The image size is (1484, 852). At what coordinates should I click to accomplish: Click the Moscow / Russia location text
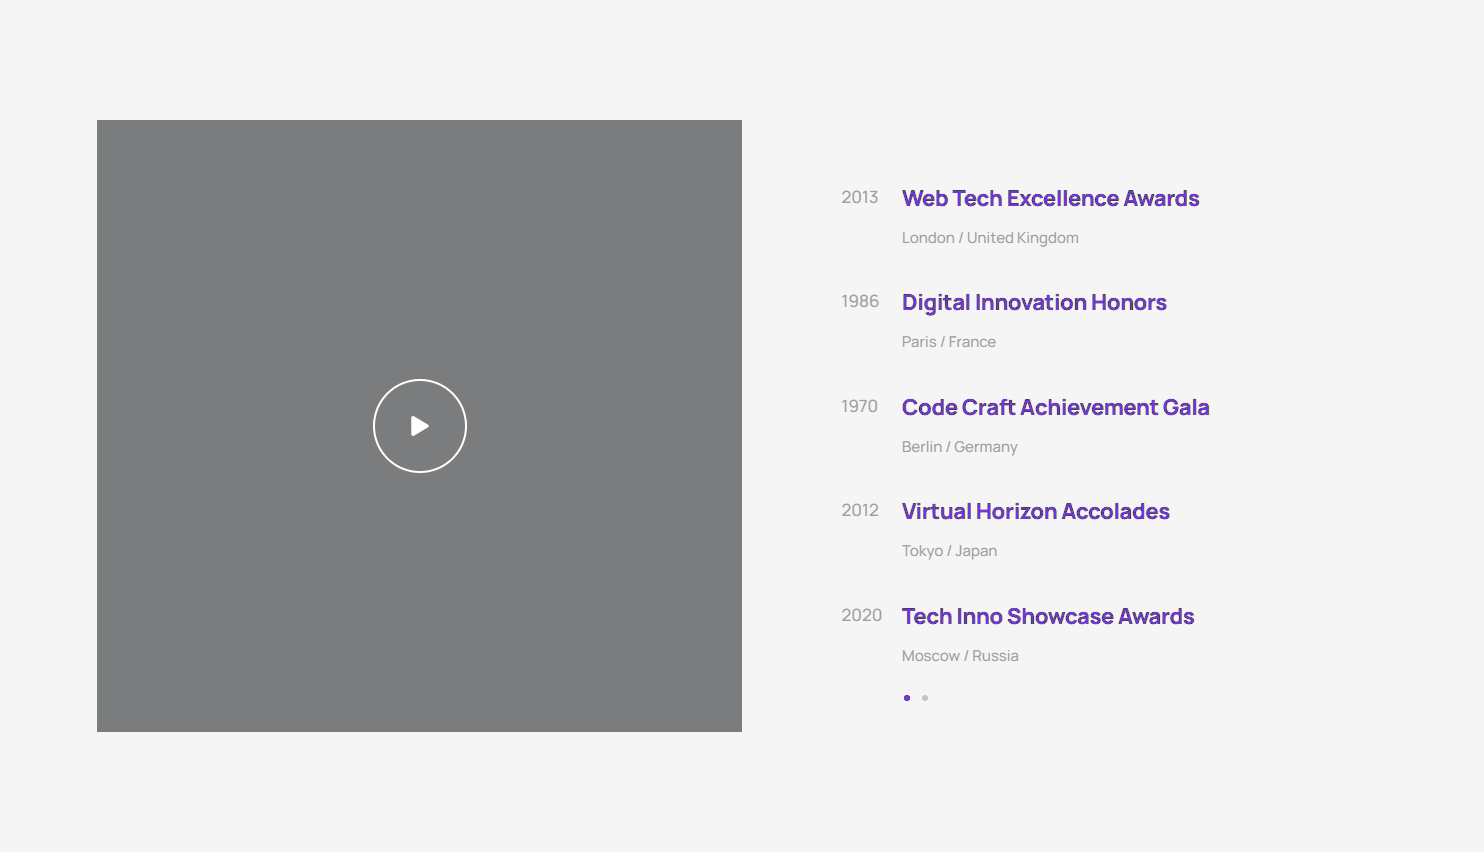960,656
